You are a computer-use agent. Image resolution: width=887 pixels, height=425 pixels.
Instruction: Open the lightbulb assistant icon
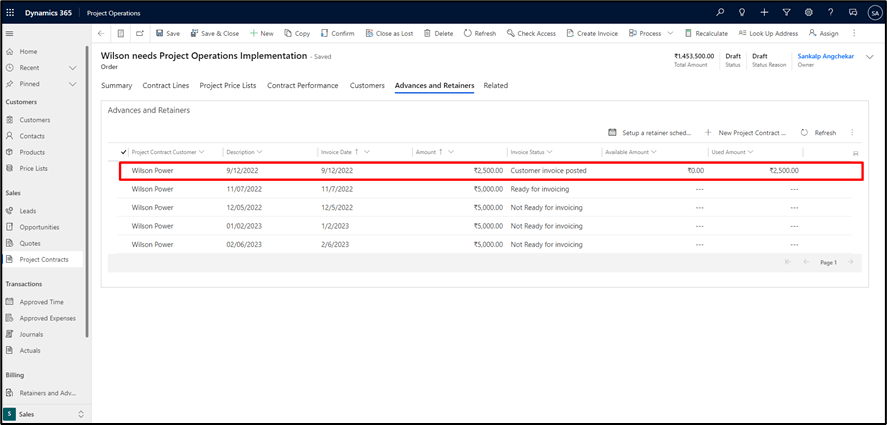742,13
